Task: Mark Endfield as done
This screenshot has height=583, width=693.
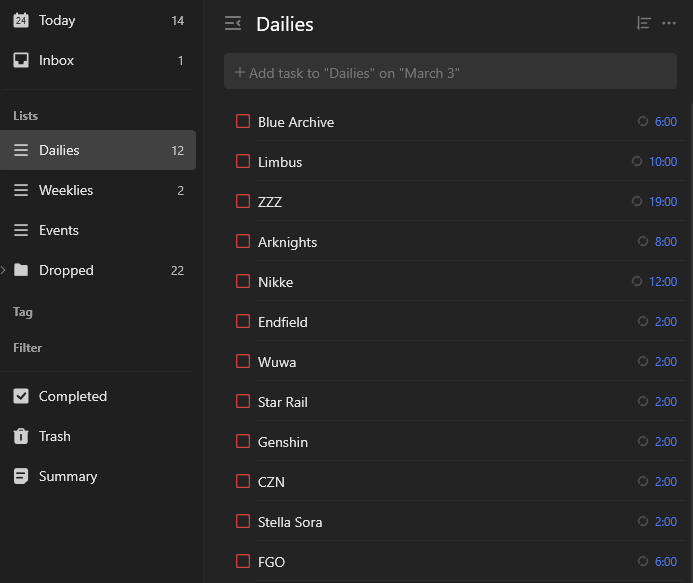Action: pos(243,321)
